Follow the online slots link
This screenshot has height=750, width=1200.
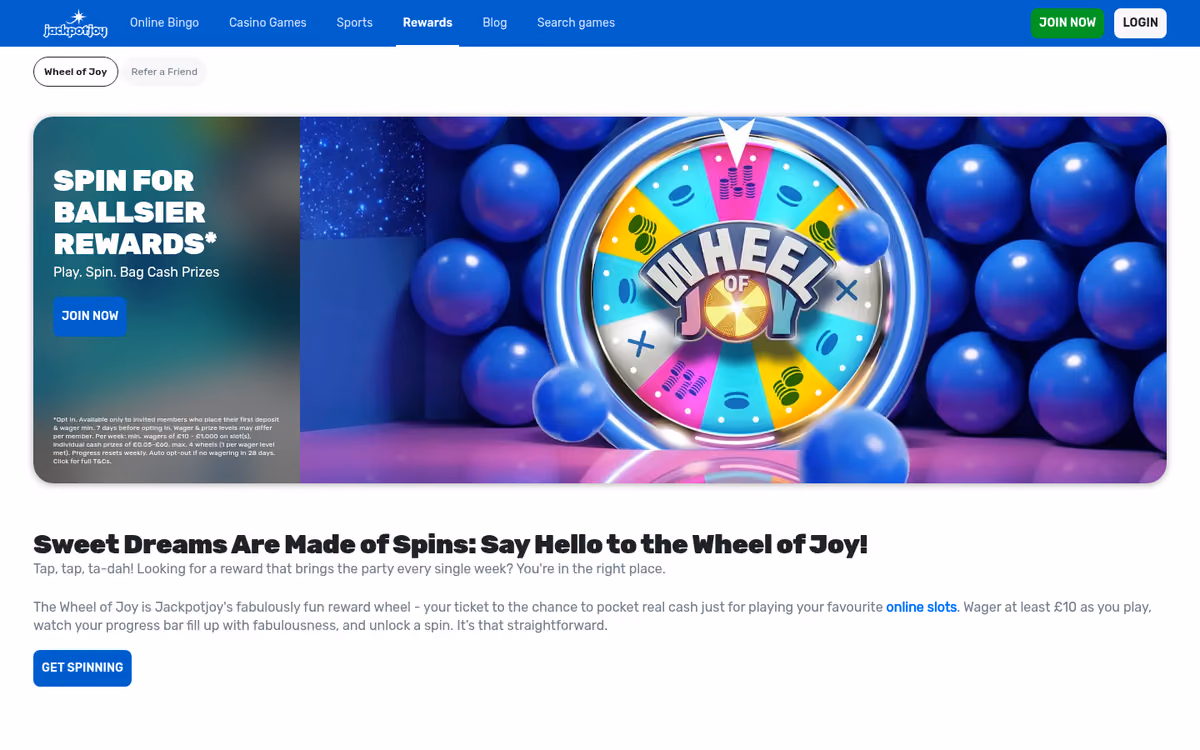point(922,607)
